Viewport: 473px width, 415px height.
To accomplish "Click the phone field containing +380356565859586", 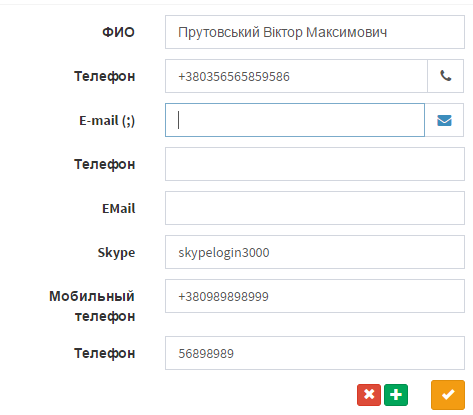I will pyautogui.click(x=296, y=76).
